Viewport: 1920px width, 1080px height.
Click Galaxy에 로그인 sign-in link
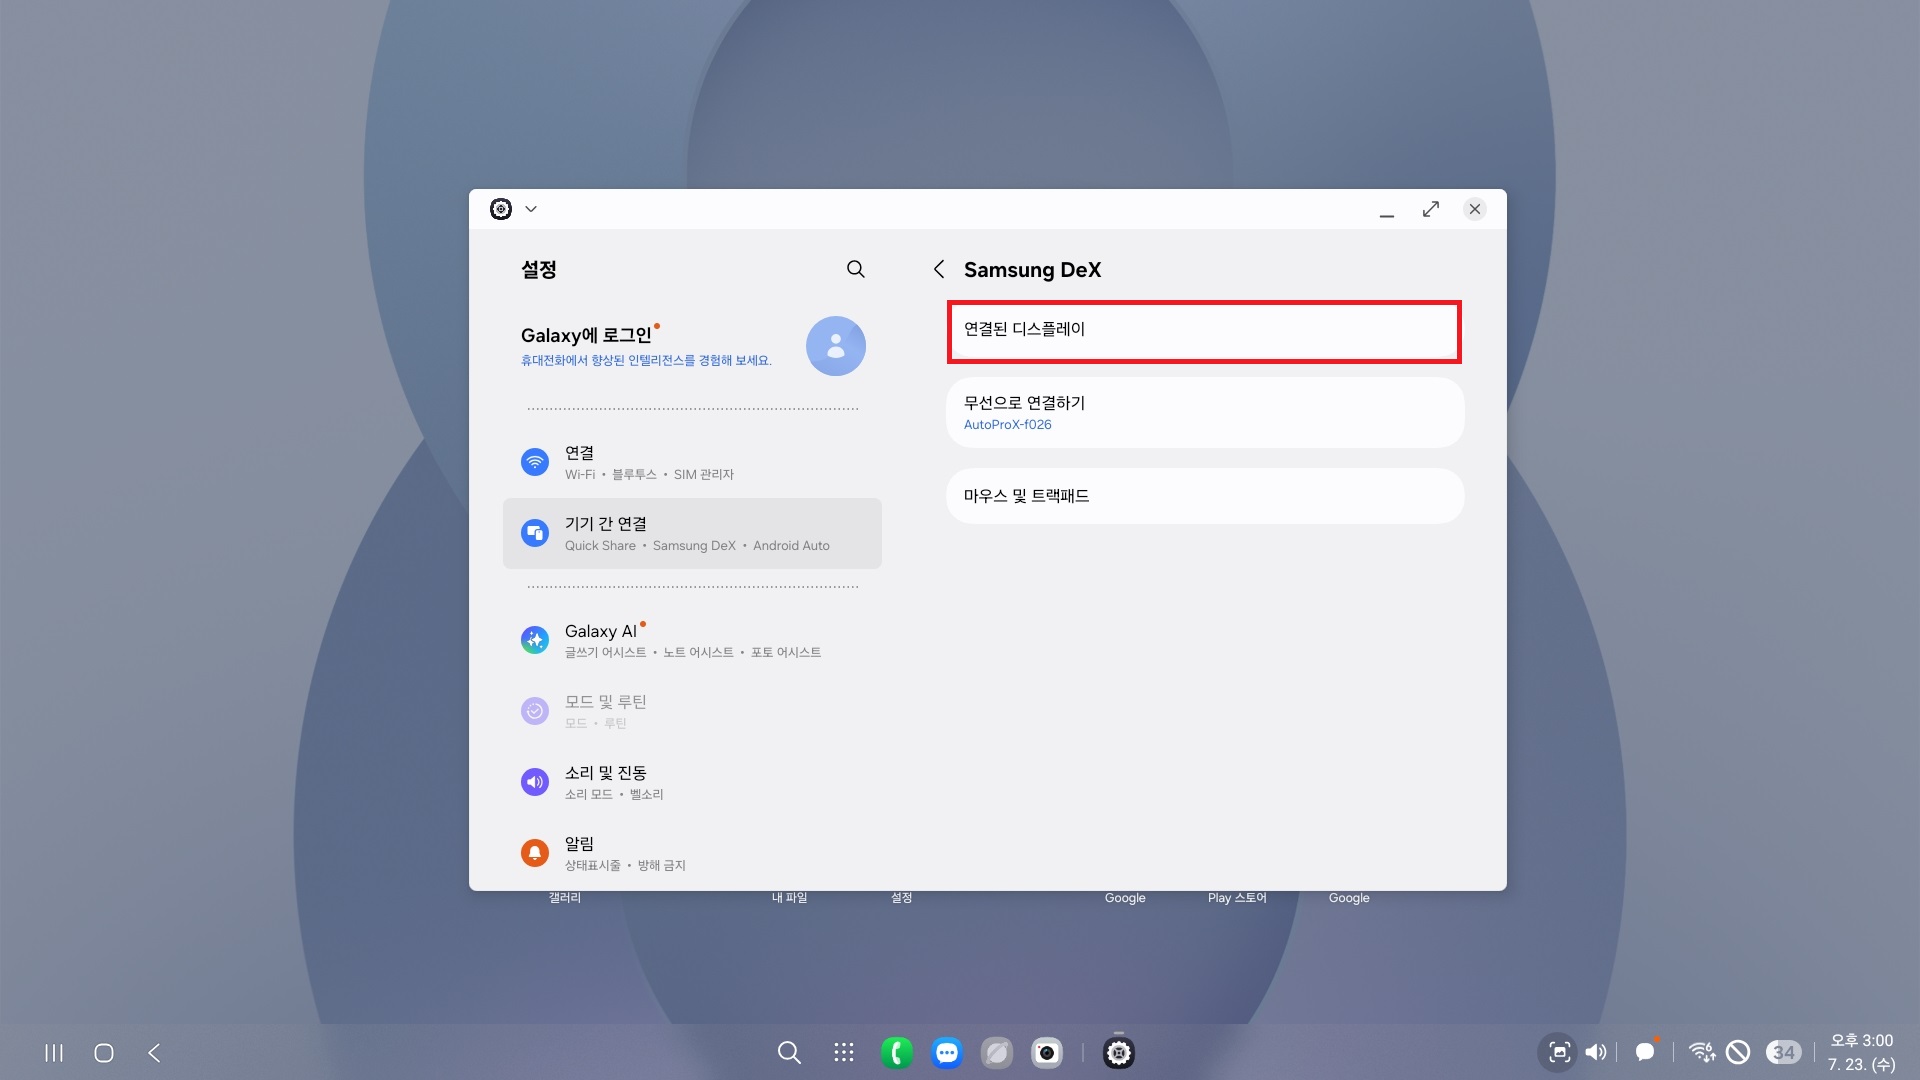pyautogui.click(x=586, y=336)
